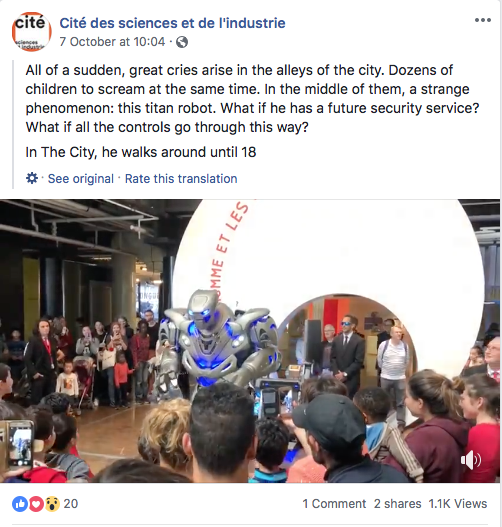Toggle video sound with speaker icon

(x=471, y=460)
